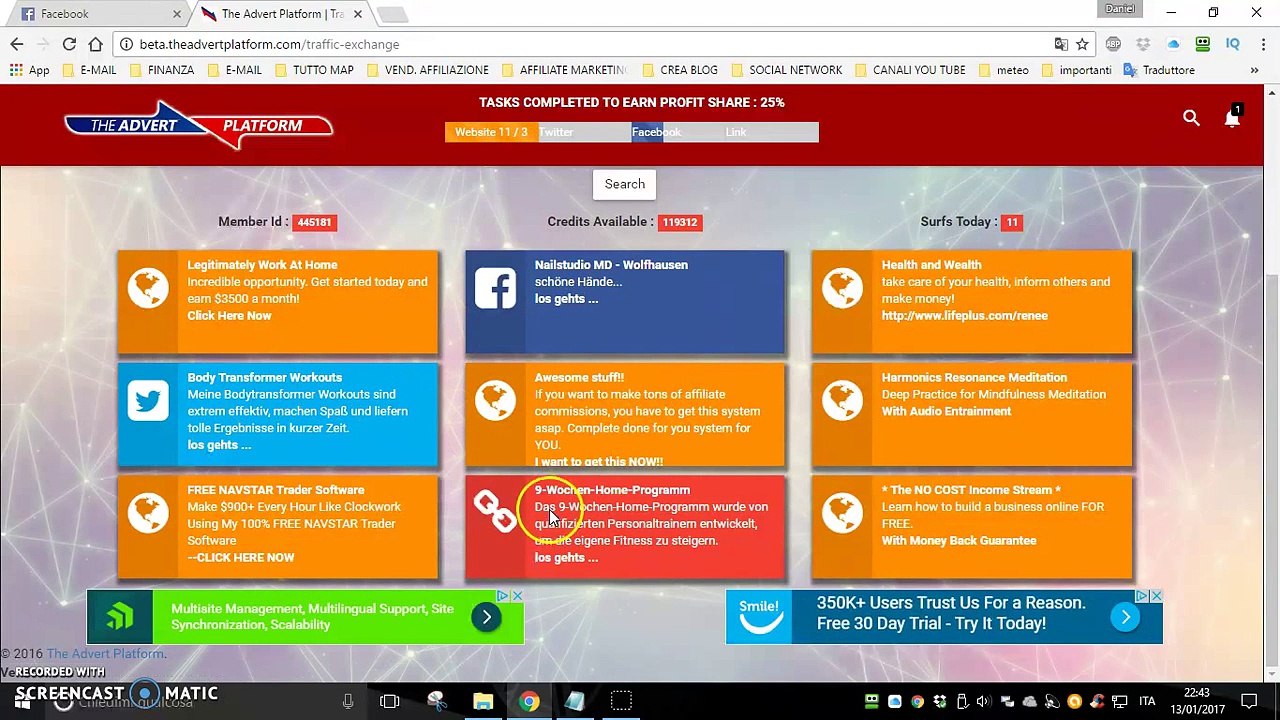This screenshot has height=720, width=1280.
Task: Close the Smile ad banner
Action: 1156,596
